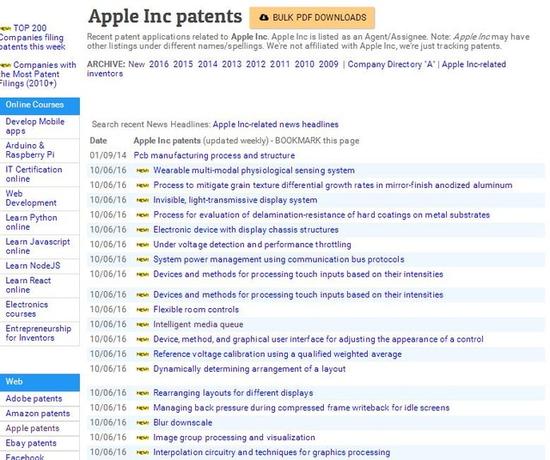Open Pcb manufacturing process and structure patent
Viewport: 550px width, 460px height.
coord(214,155)
